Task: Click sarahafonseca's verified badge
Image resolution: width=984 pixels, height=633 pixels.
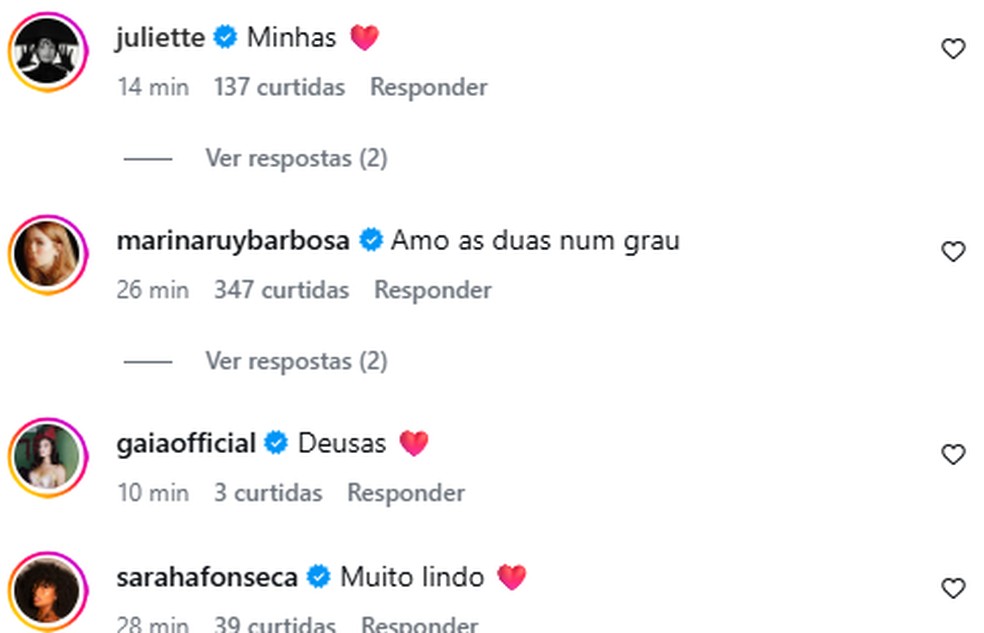Action: click(x=318, y=576)
